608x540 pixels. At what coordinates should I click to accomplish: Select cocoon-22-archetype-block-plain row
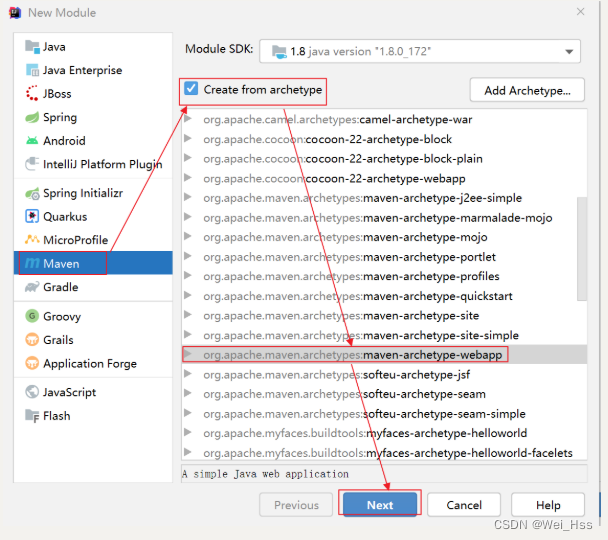point(384,159)
